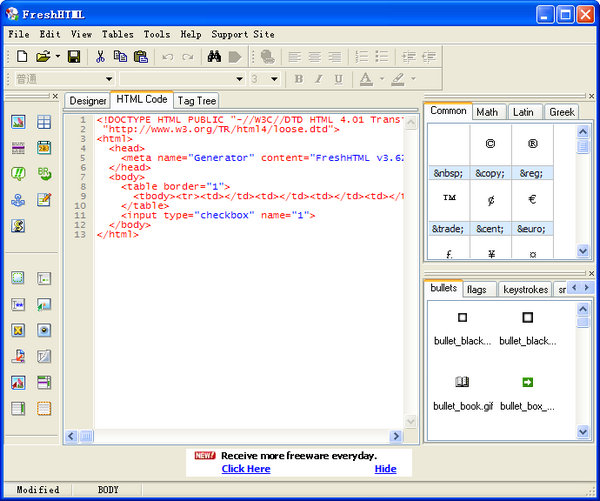600x501 pixels.
Task: Open the font size dropdown showing 3
Action: point(275,79)
